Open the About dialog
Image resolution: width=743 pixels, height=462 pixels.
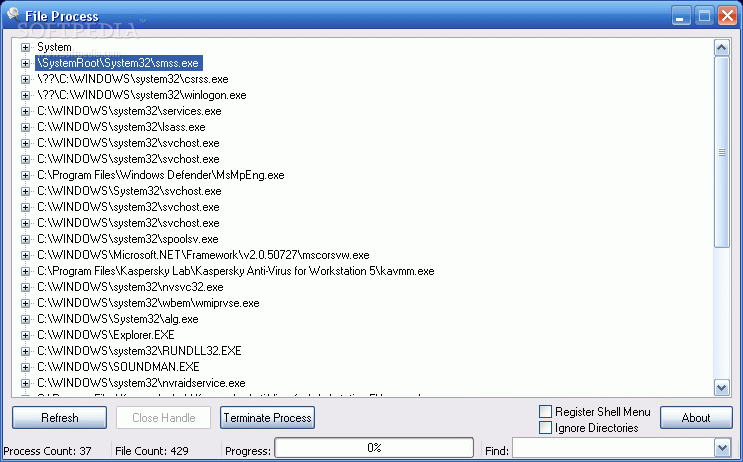point(696,417)
